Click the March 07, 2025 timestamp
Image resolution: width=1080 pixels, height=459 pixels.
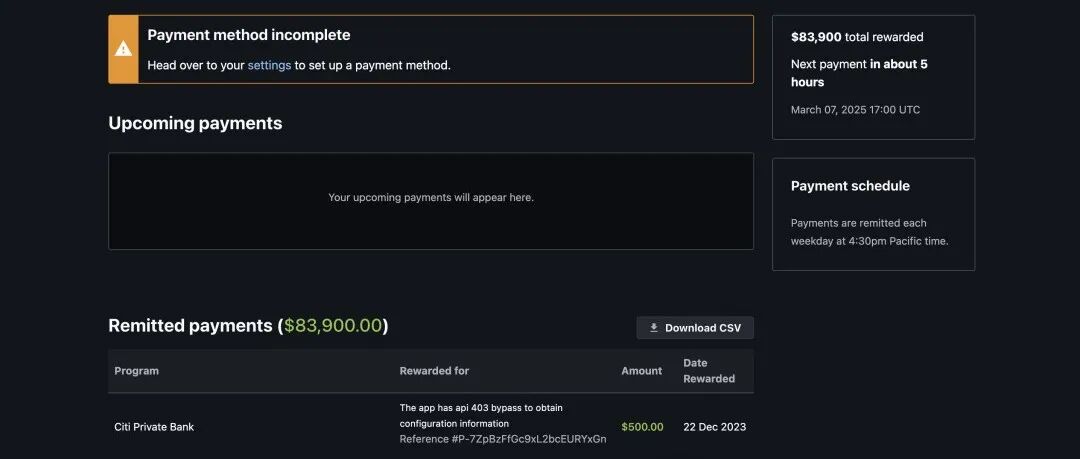pyautogui.click(x=855, y=110)
